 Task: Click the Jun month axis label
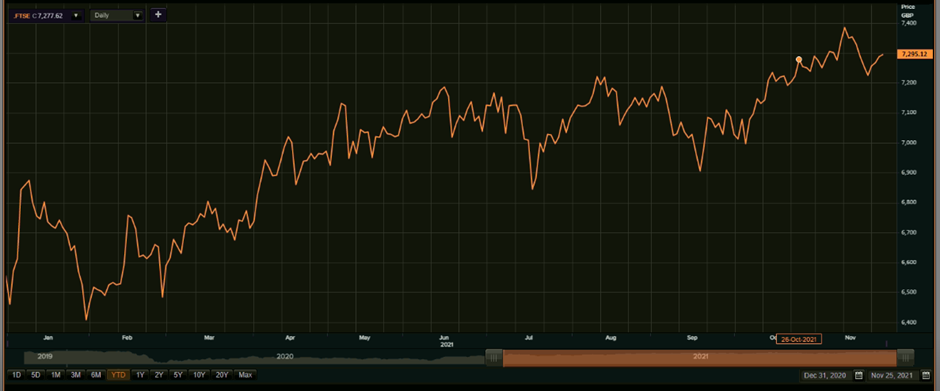(x=444, y=338)
